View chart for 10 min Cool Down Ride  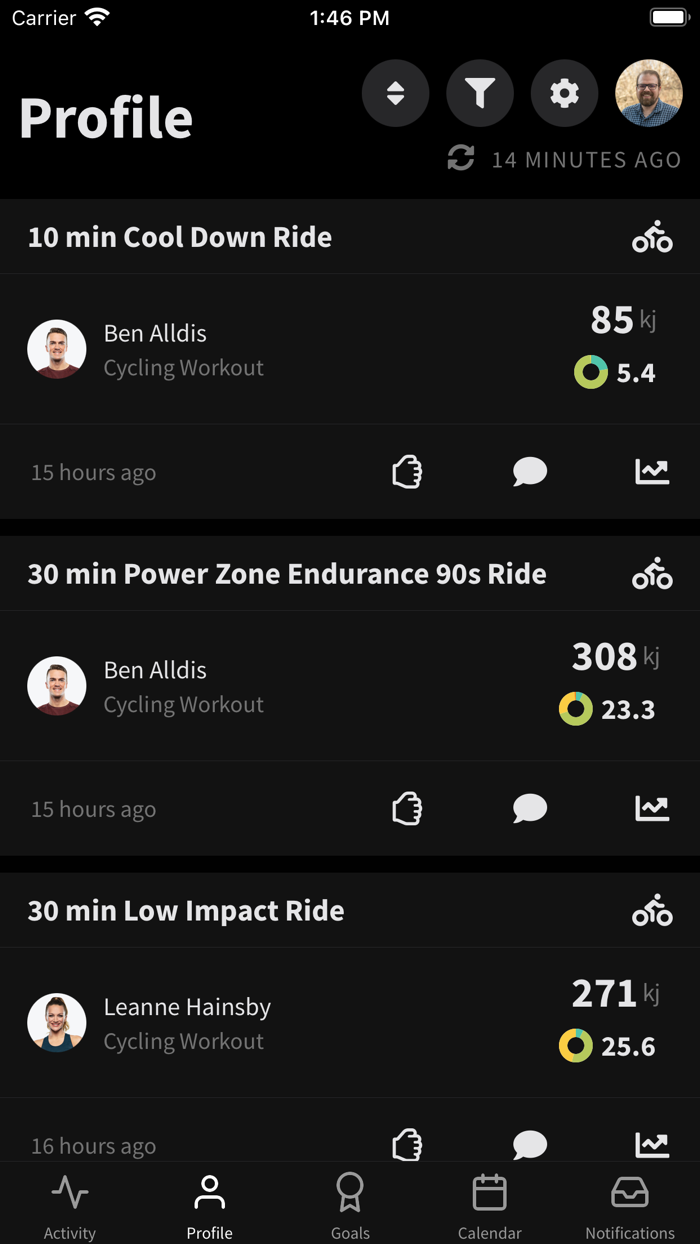tap(652, 472)
